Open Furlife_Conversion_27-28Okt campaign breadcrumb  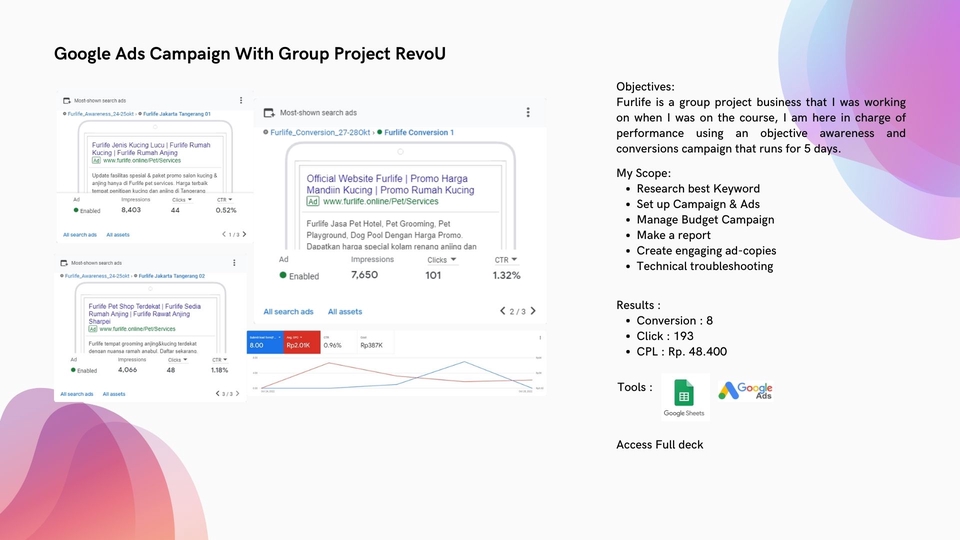point(320,132)
